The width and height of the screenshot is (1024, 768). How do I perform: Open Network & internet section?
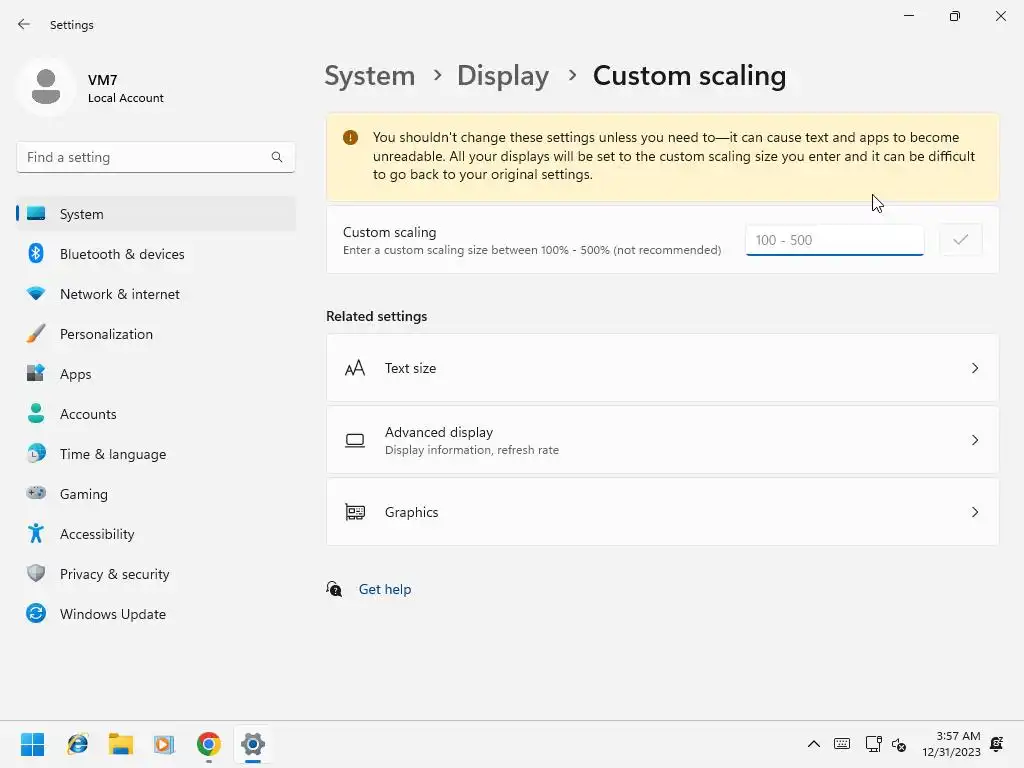tap(119, 294)
